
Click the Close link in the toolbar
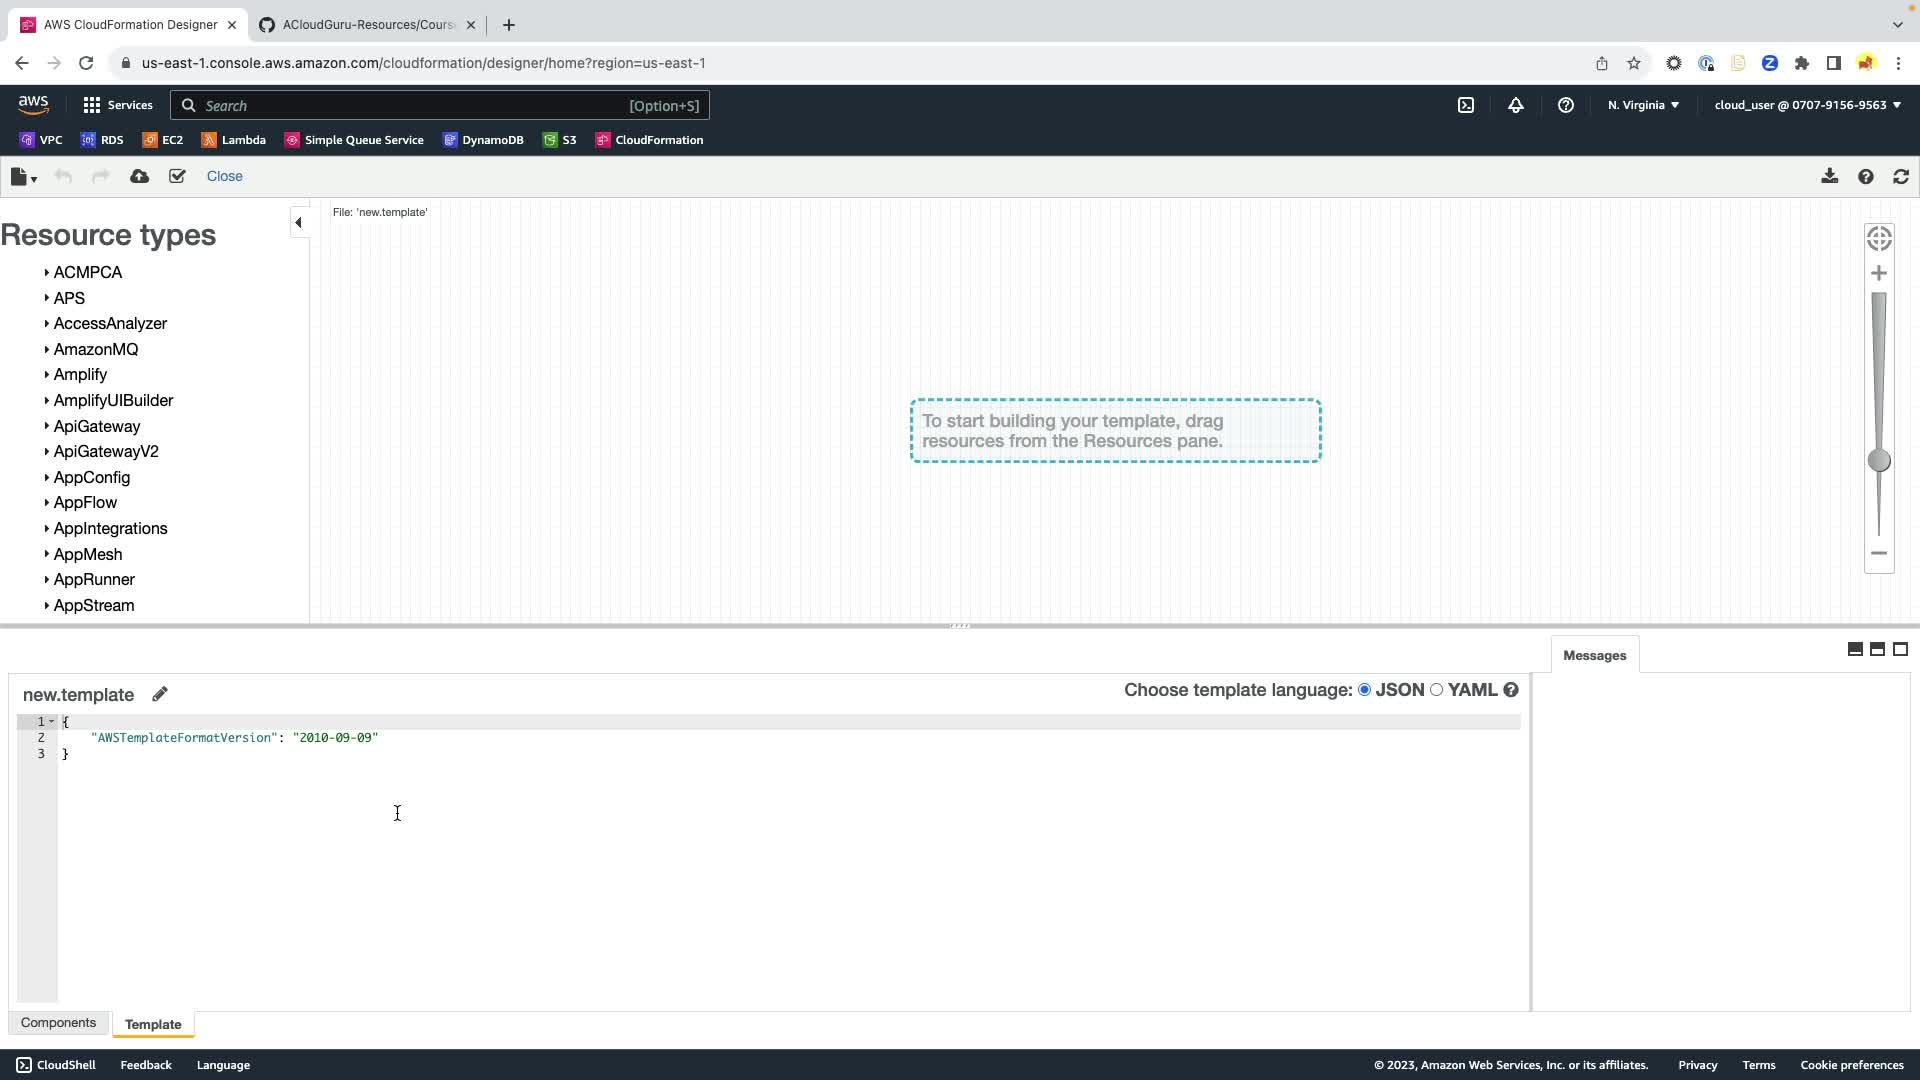tap(224, 176)
